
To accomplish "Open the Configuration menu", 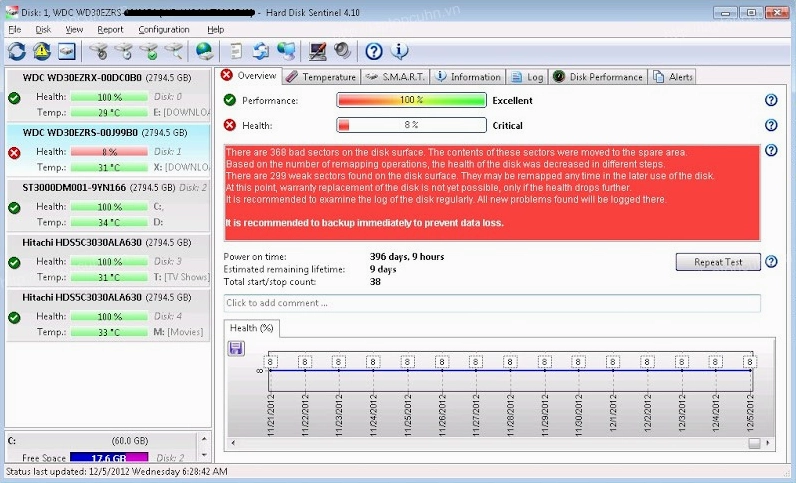I will pyautogui.click(x=164, y=29).
